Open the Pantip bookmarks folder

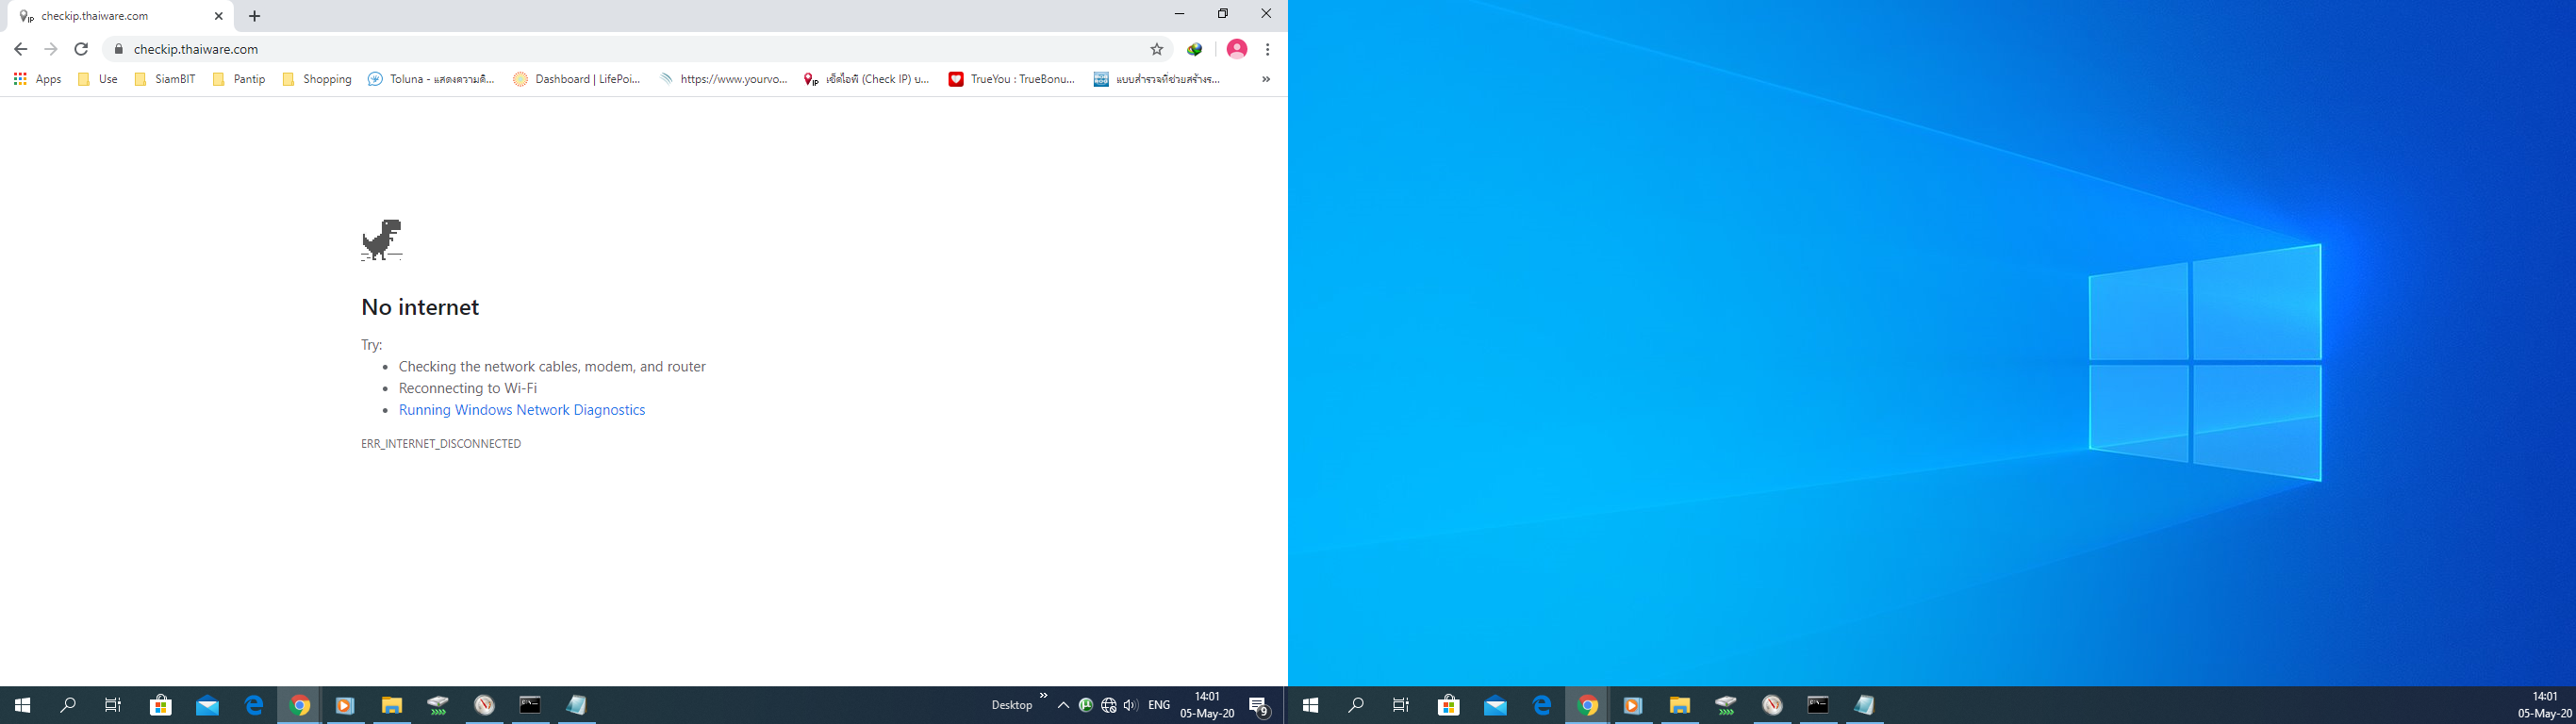click(x=239, y=79)
